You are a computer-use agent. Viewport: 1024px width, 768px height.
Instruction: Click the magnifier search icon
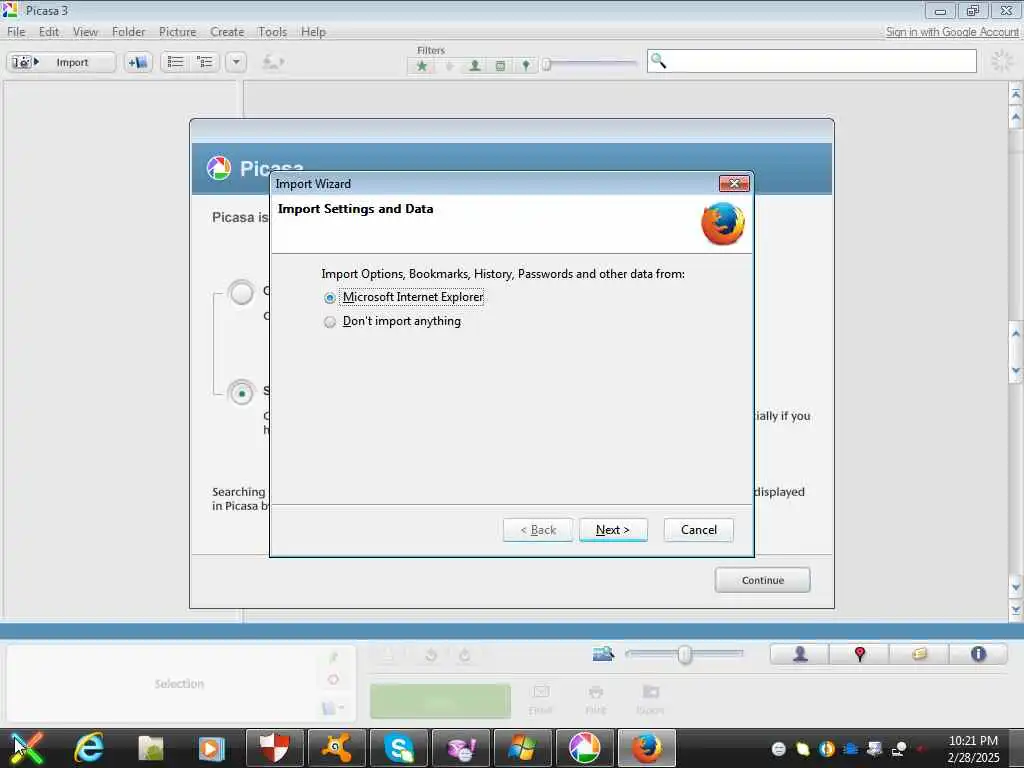658,61
